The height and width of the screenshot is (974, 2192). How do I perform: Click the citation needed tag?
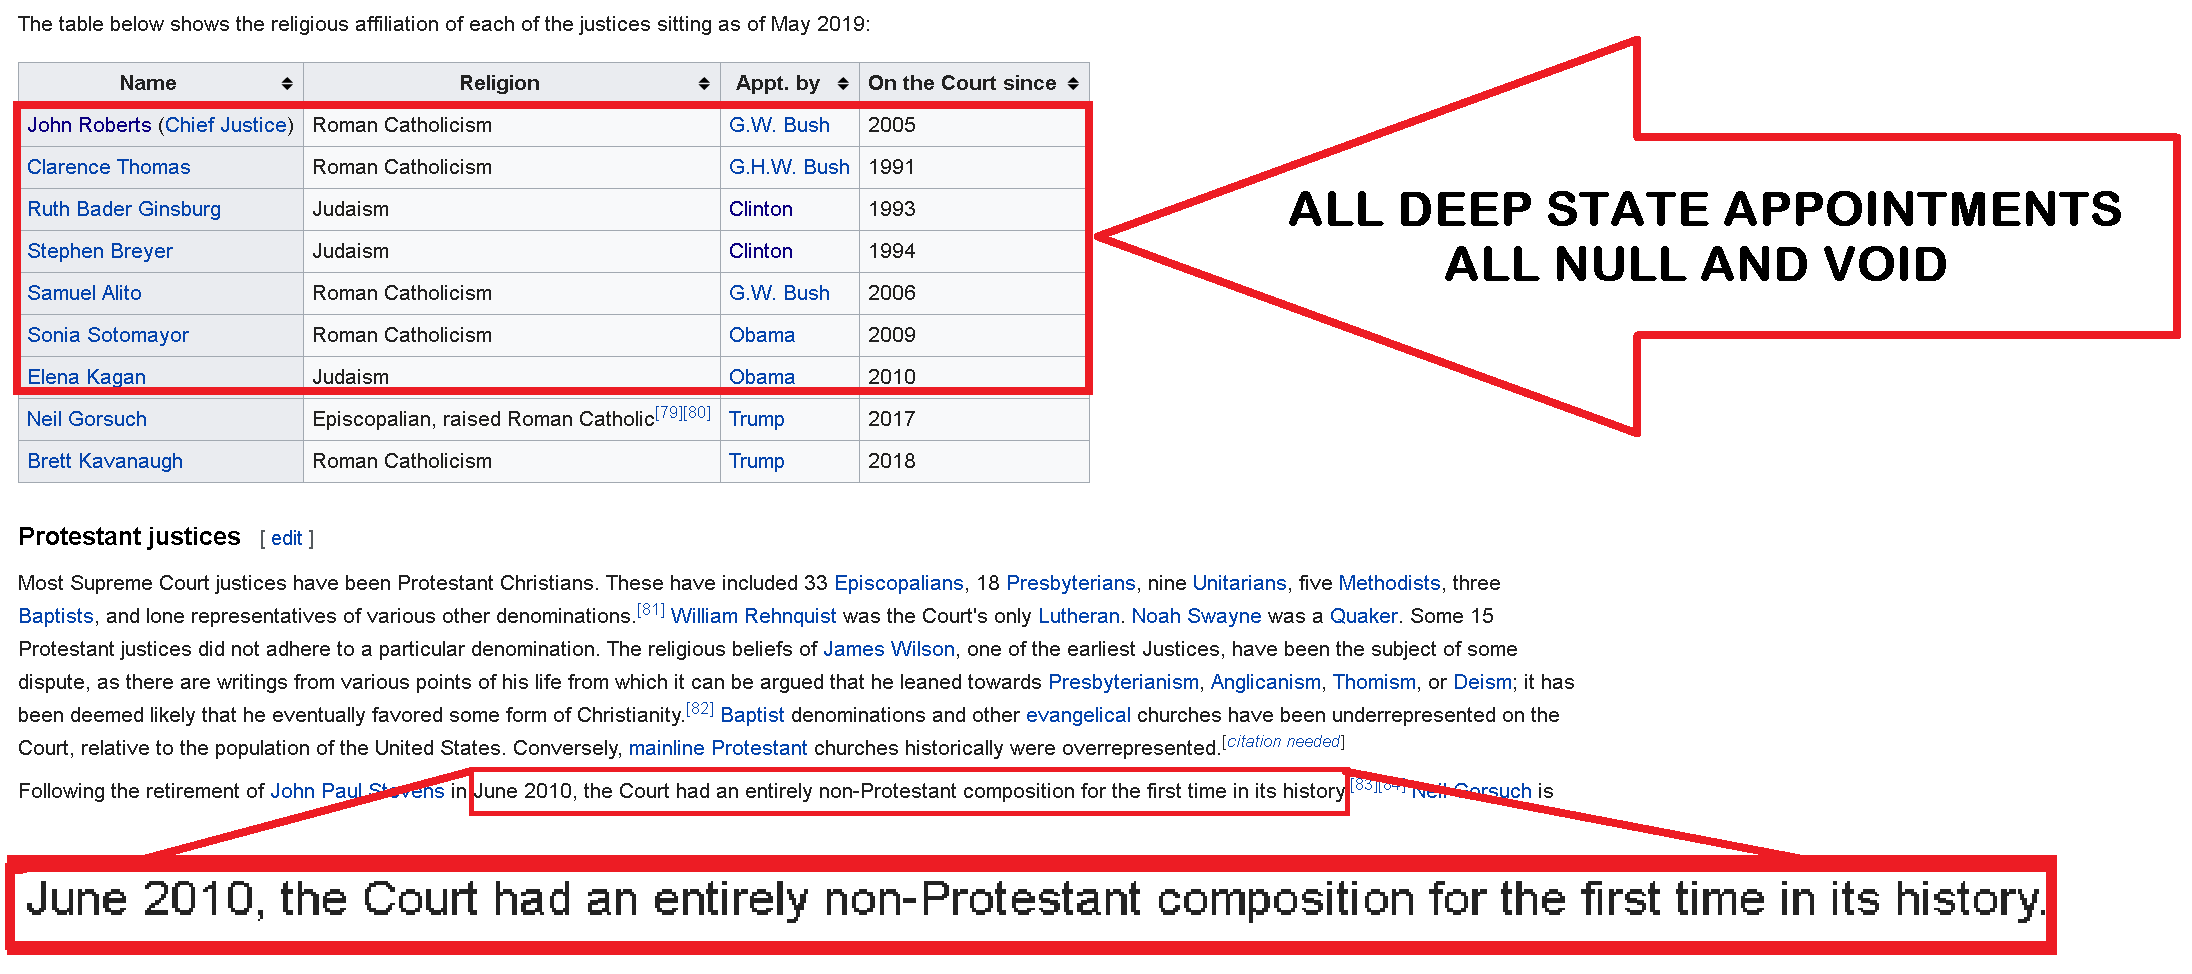(x=1283, y=742)
